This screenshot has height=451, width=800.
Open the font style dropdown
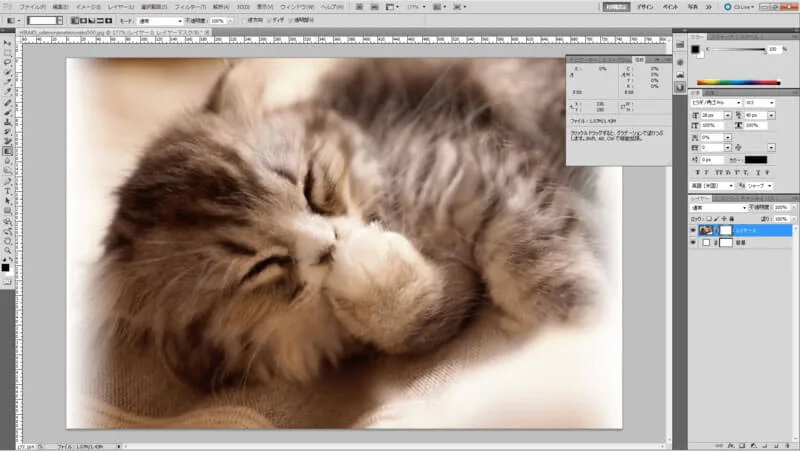[760, 103]
